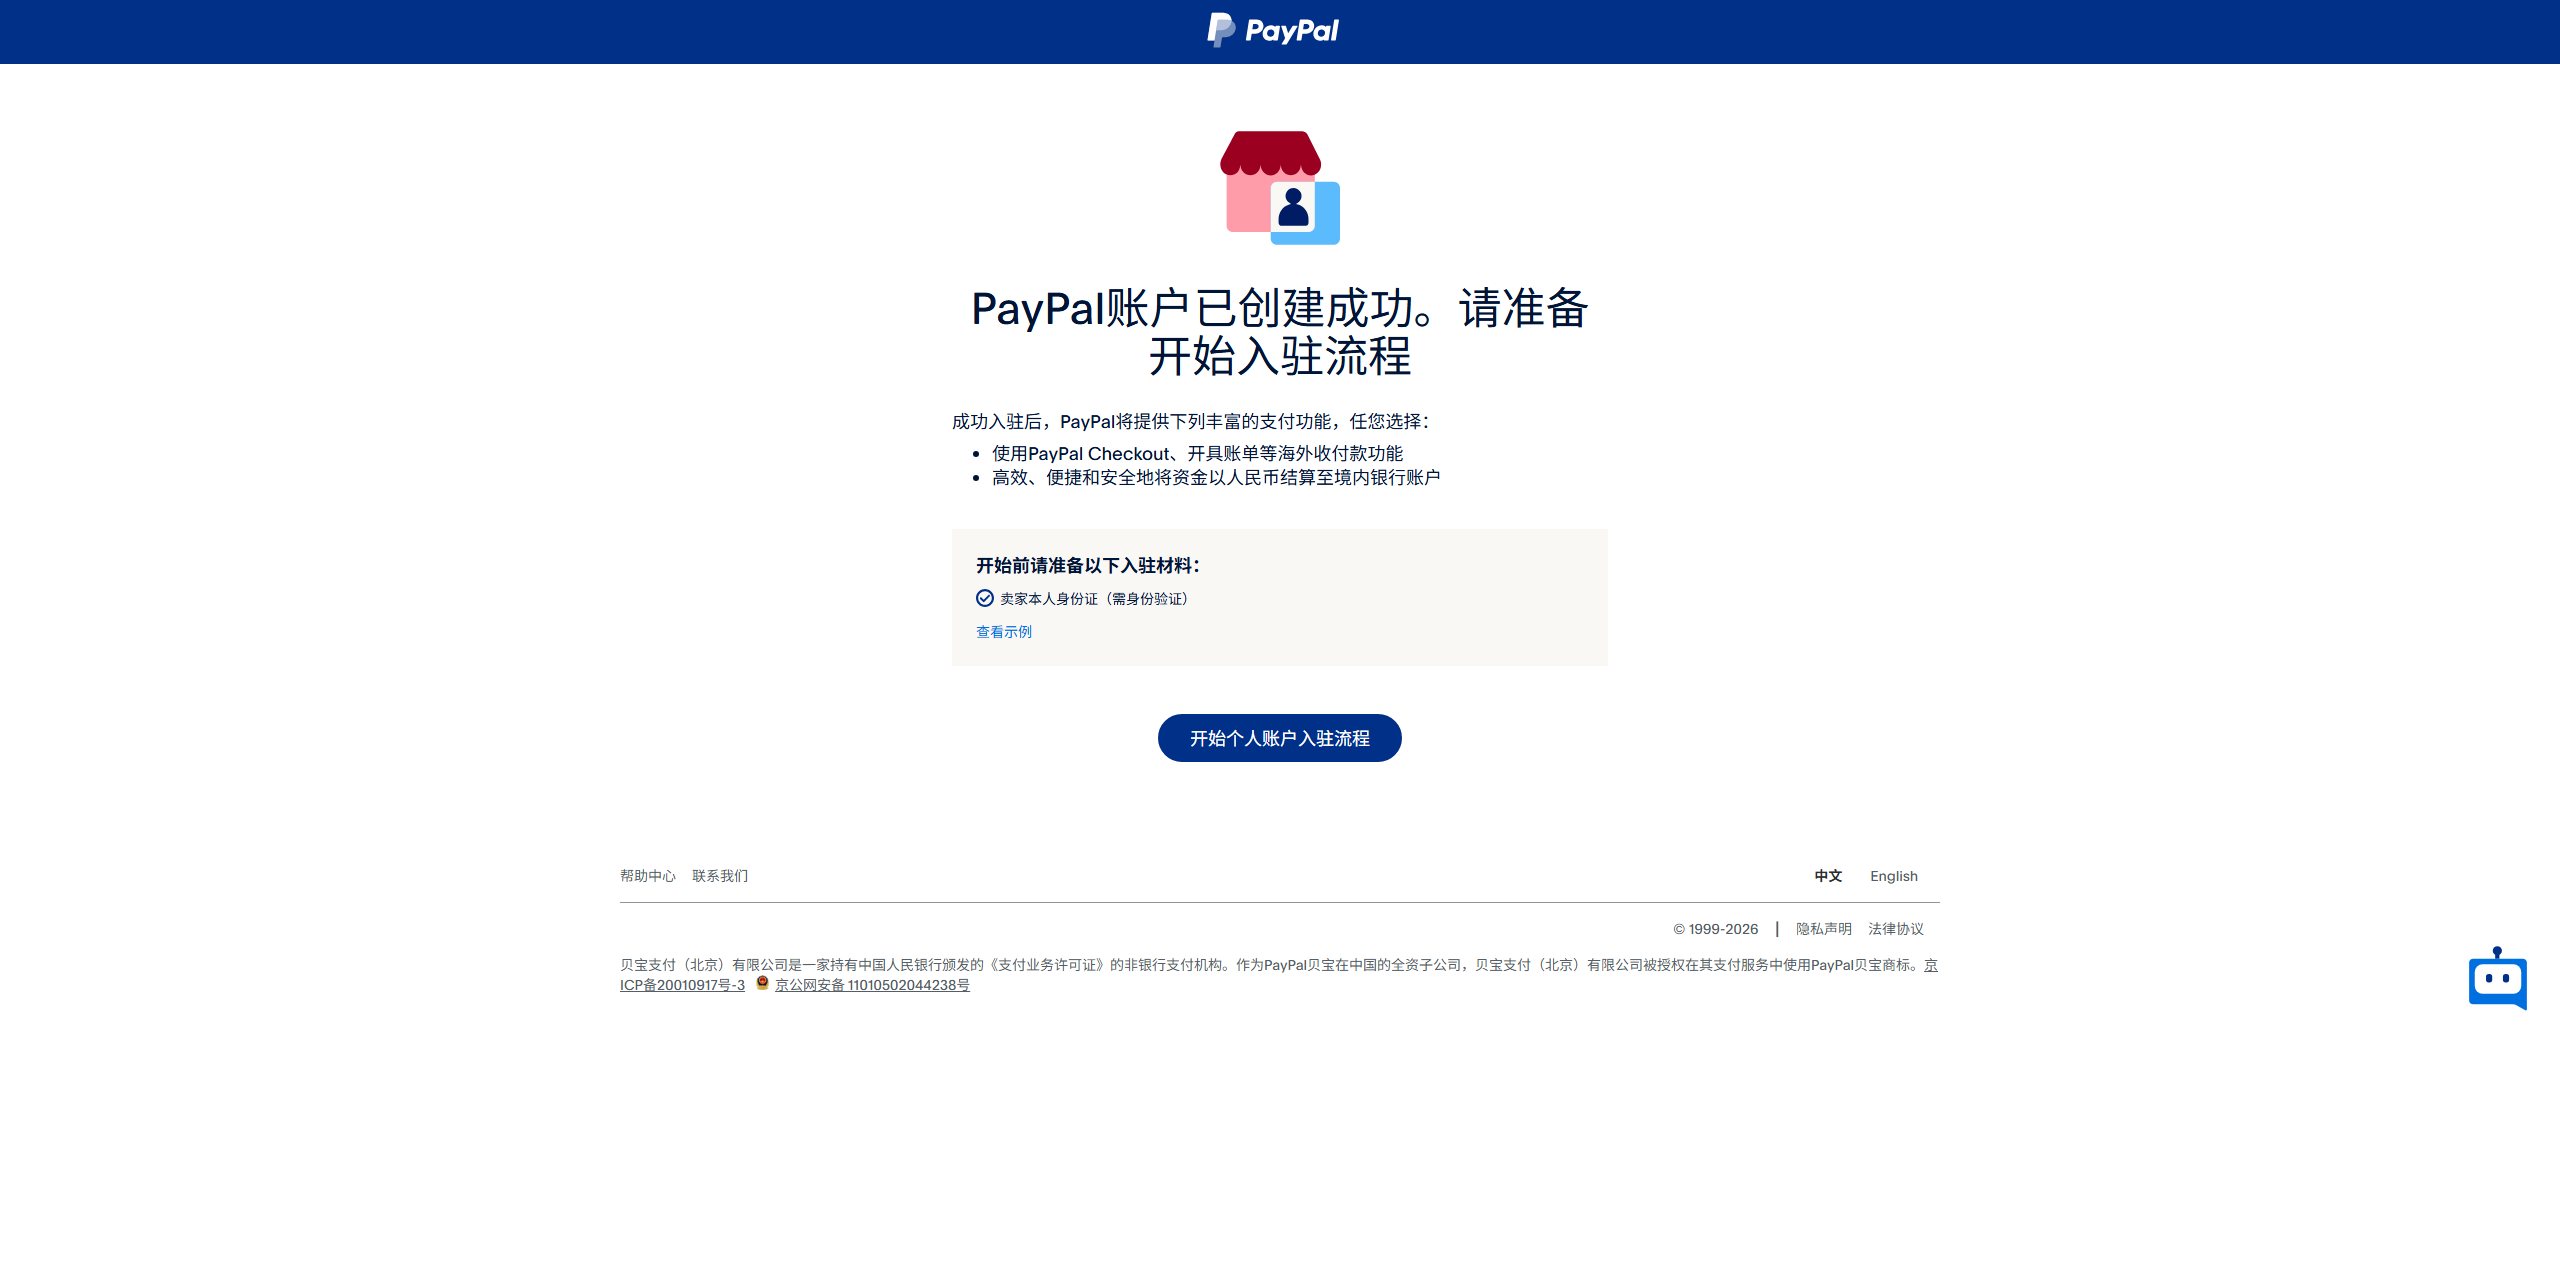Click the storefront profile illustration
Screen dimensions: 2560x1271
point(1280,187)
